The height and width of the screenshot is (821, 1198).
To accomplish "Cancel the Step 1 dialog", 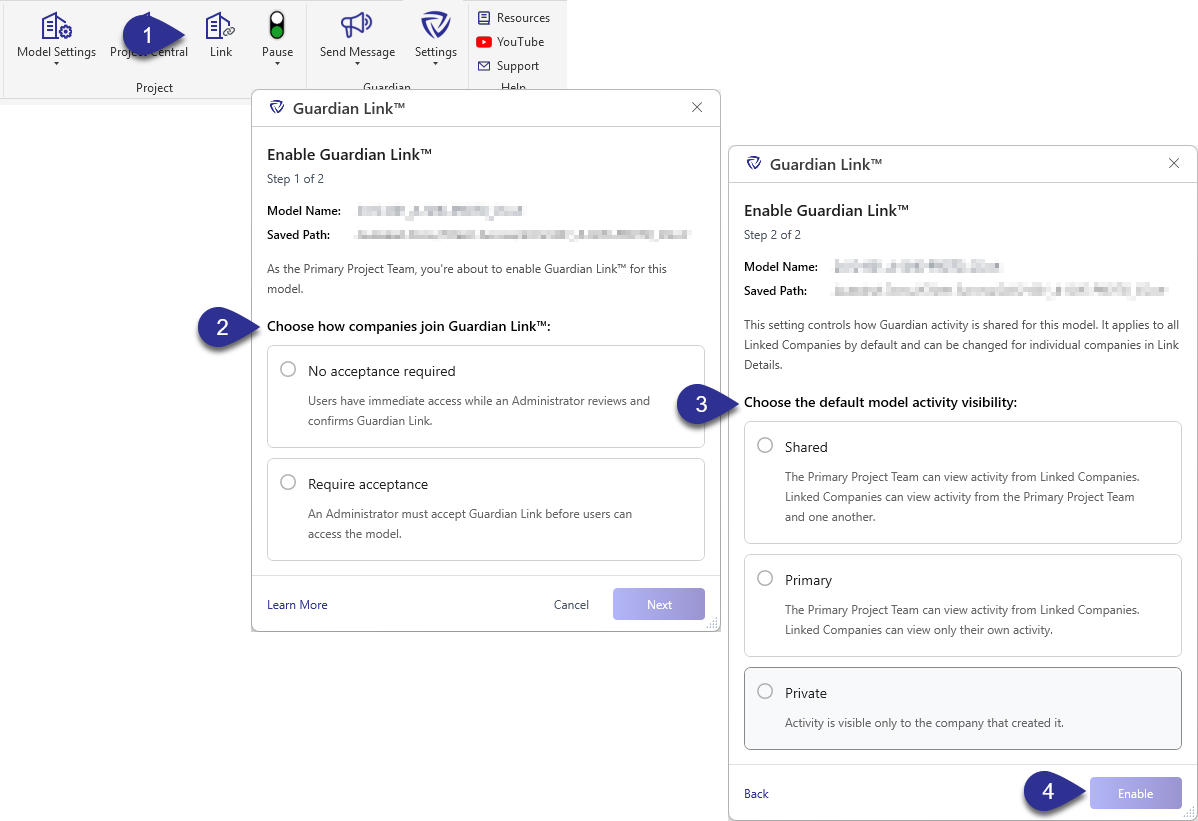I will 571,605.
